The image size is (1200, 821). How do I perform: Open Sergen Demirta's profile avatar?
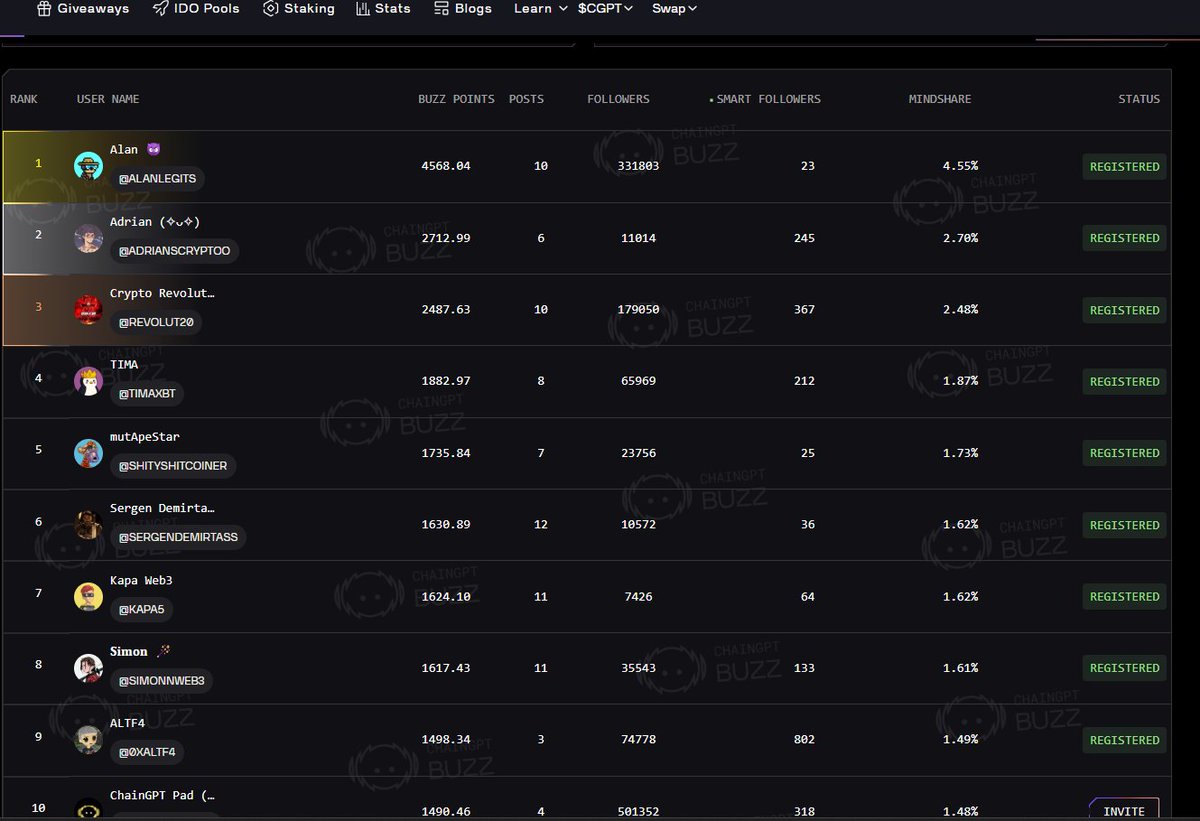(x=88, y=525)
